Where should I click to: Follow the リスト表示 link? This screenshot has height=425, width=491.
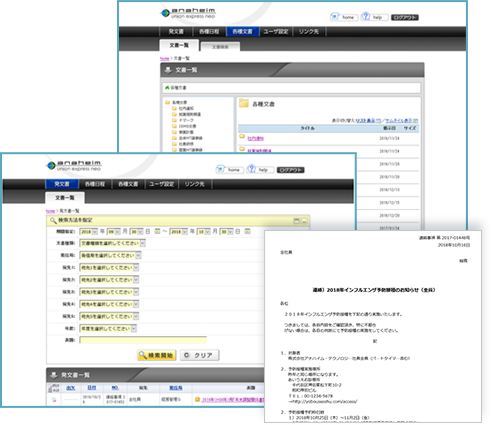click(365, 120)
